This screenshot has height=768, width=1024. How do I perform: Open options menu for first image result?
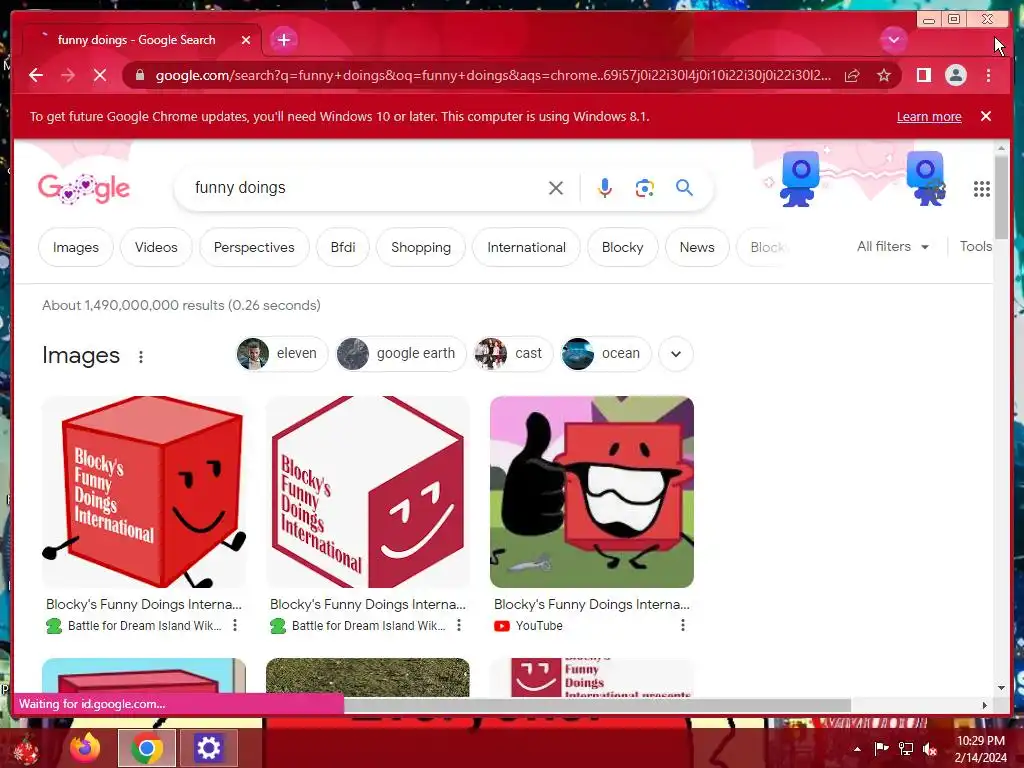[x=235, y=626]
